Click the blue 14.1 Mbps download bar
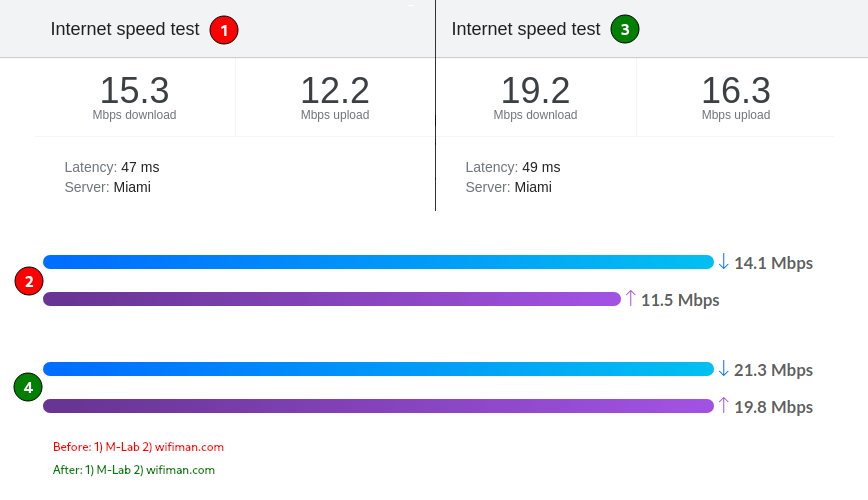The height and width of the screenshot is (500, 868). click(x=379, y=262)
